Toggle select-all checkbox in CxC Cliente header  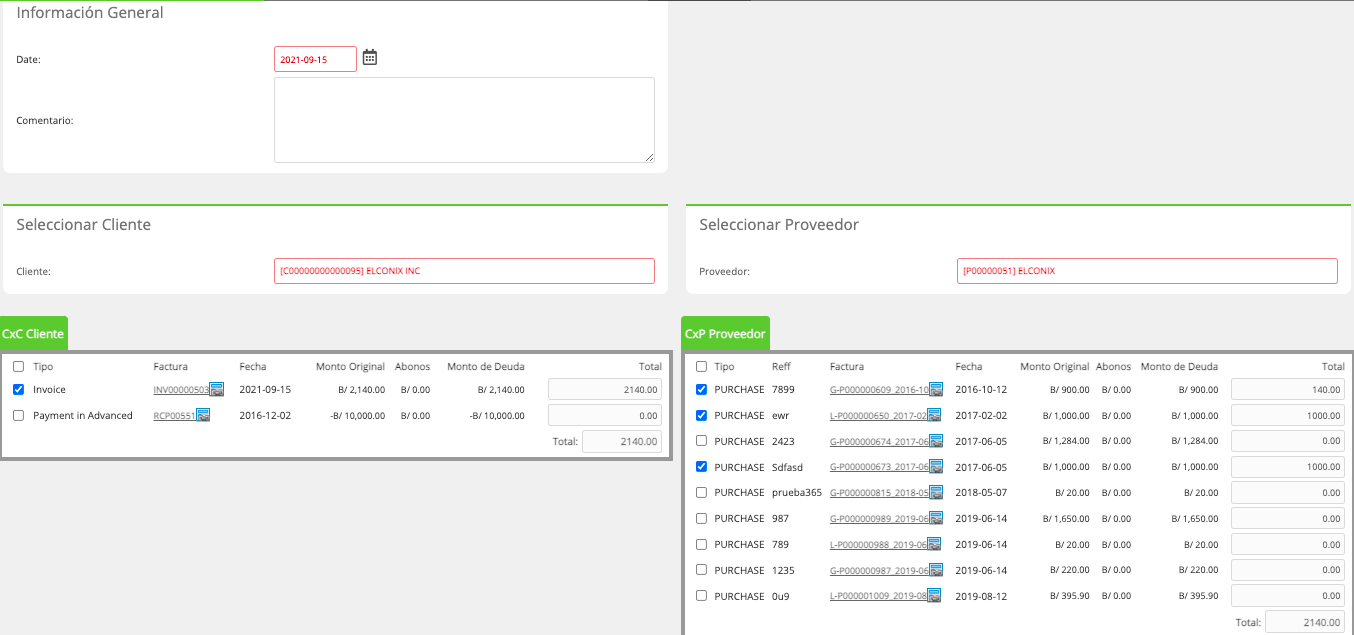pyautogui.click(x=18, y=367)
